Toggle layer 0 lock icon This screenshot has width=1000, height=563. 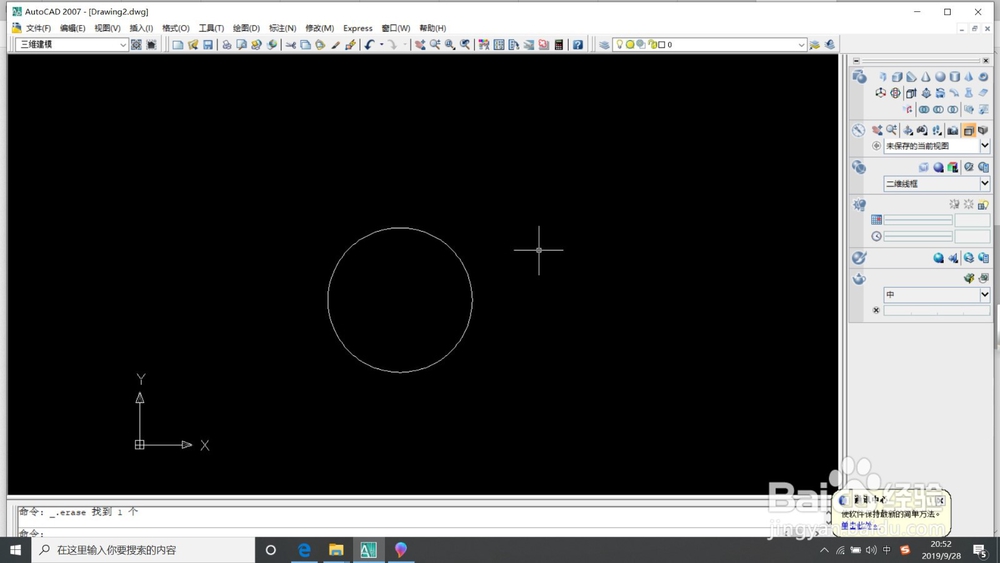pyautogui.click(x=652, y=44)
